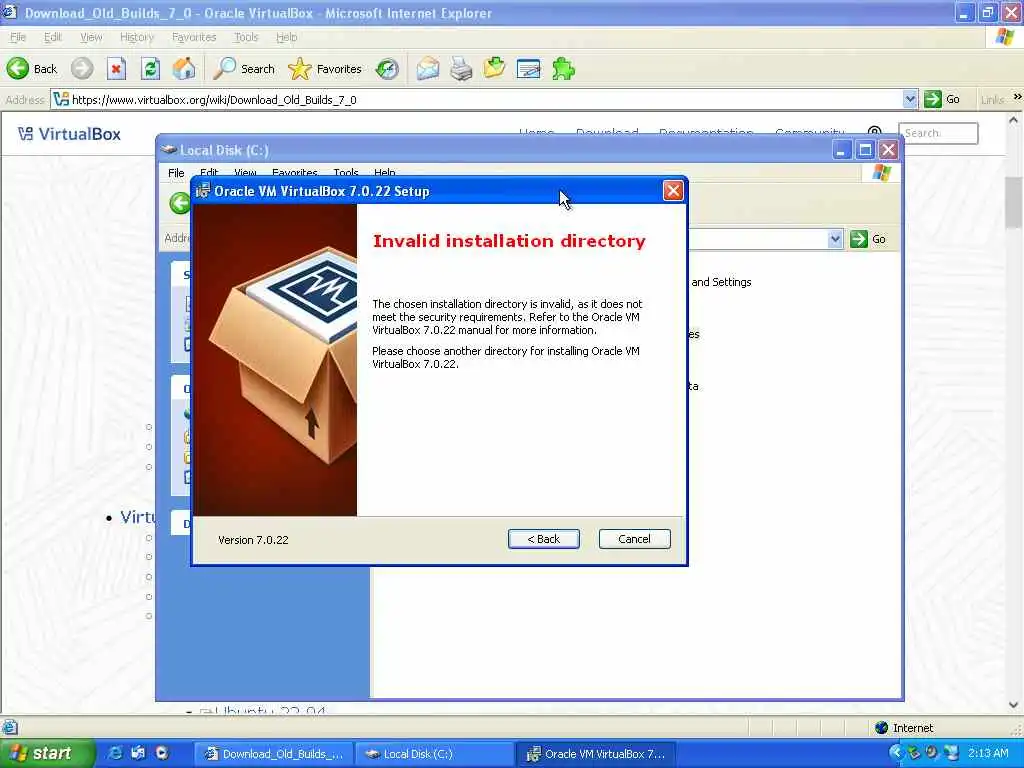This screenshot has width=1024, height=768.
Task: Switch to Download_Old_Builds taskbar button
Action: point(274,754)
